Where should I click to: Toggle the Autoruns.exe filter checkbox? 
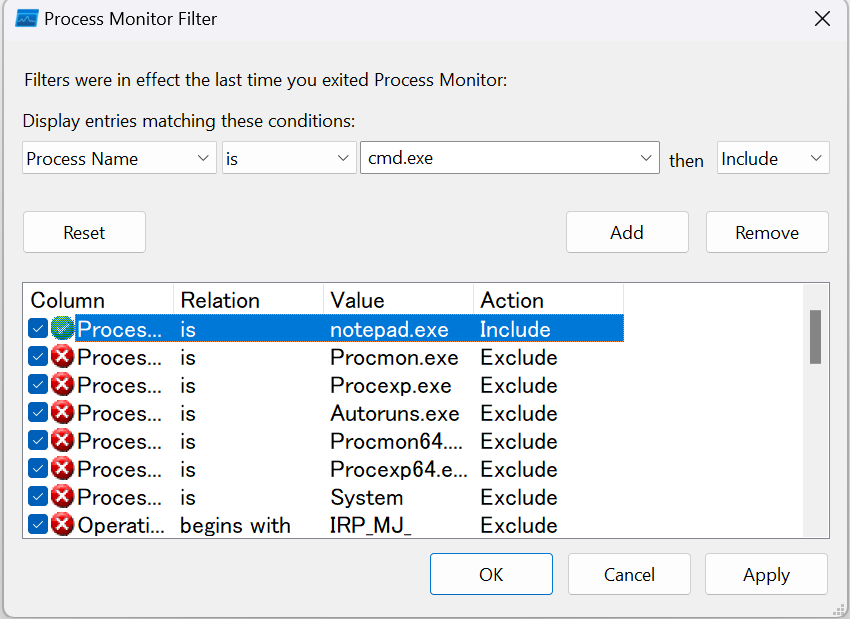click(x=38, y=413)
